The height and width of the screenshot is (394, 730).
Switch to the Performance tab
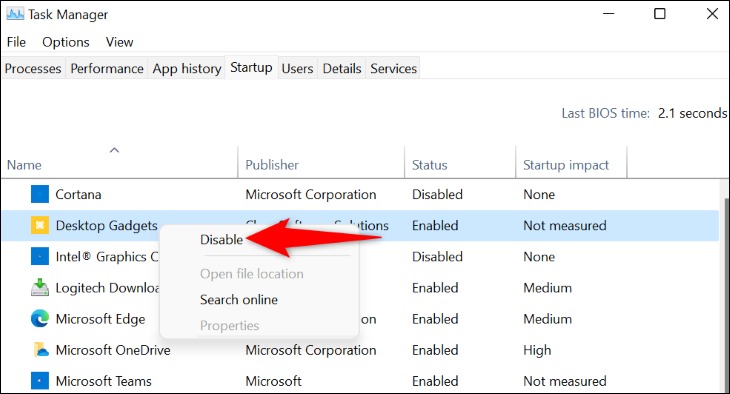pyautogui.click(x=107, y=68)
